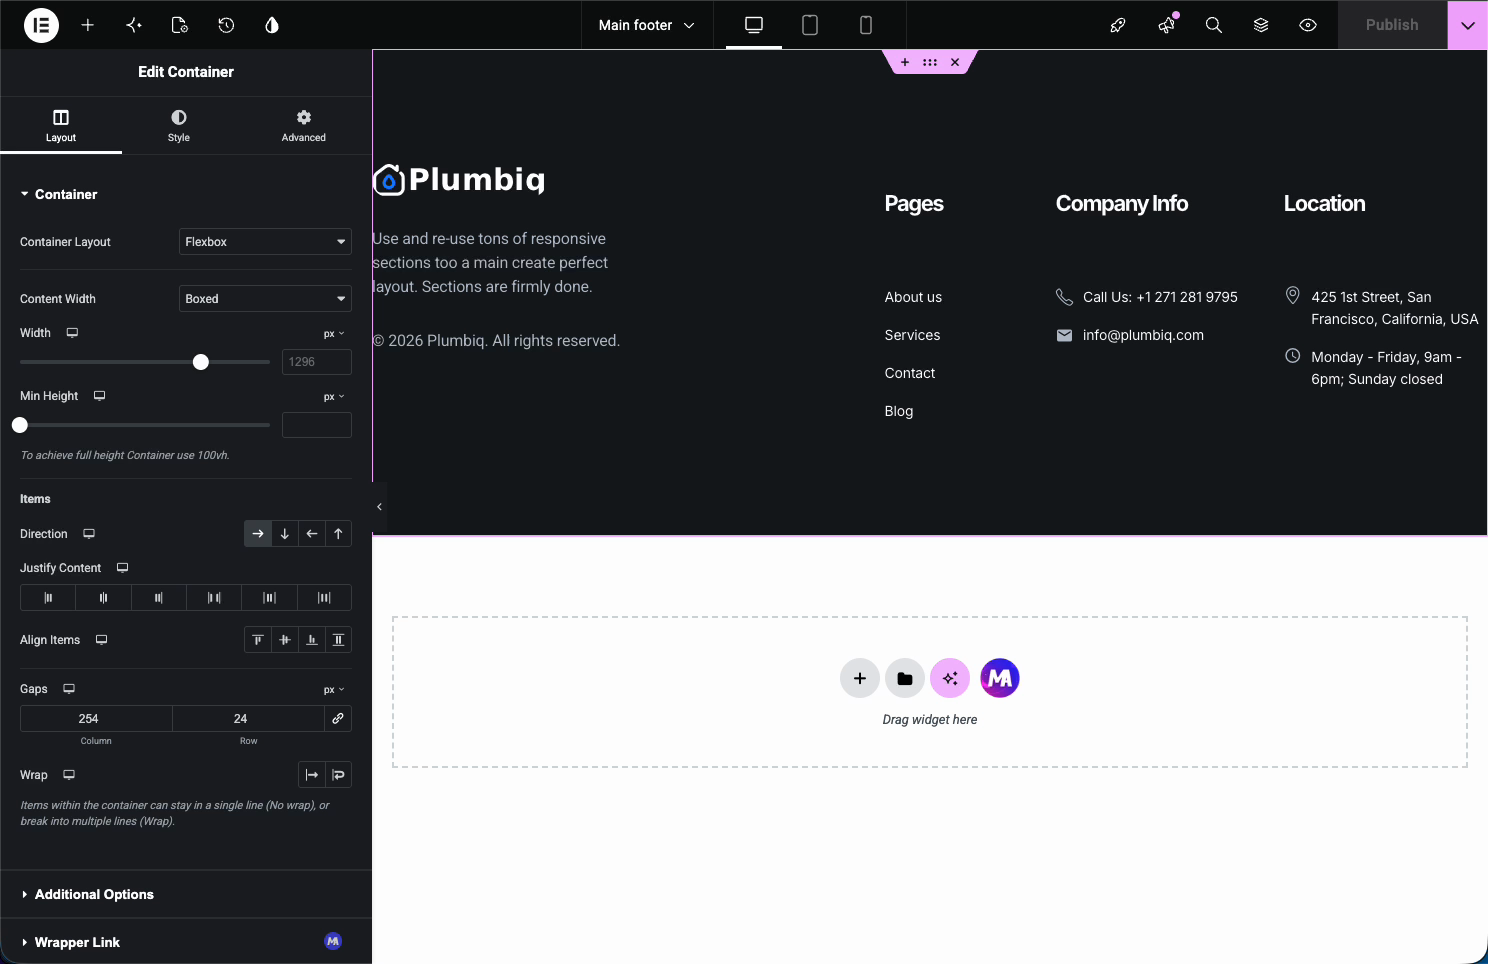Open the Structure layers icon
Screen dimensions: 1488x964
point(1261,25)
